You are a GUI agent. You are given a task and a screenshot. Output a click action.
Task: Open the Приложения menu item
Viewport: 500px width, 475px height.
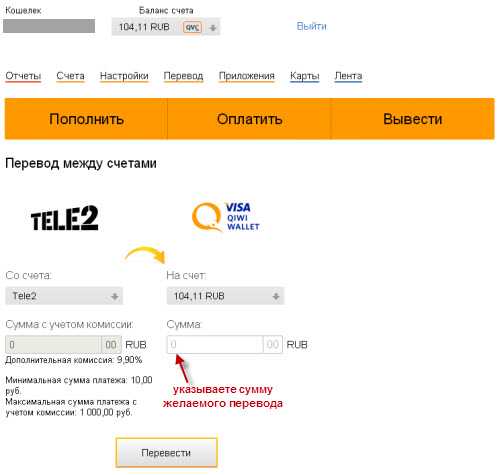[247, 76]
